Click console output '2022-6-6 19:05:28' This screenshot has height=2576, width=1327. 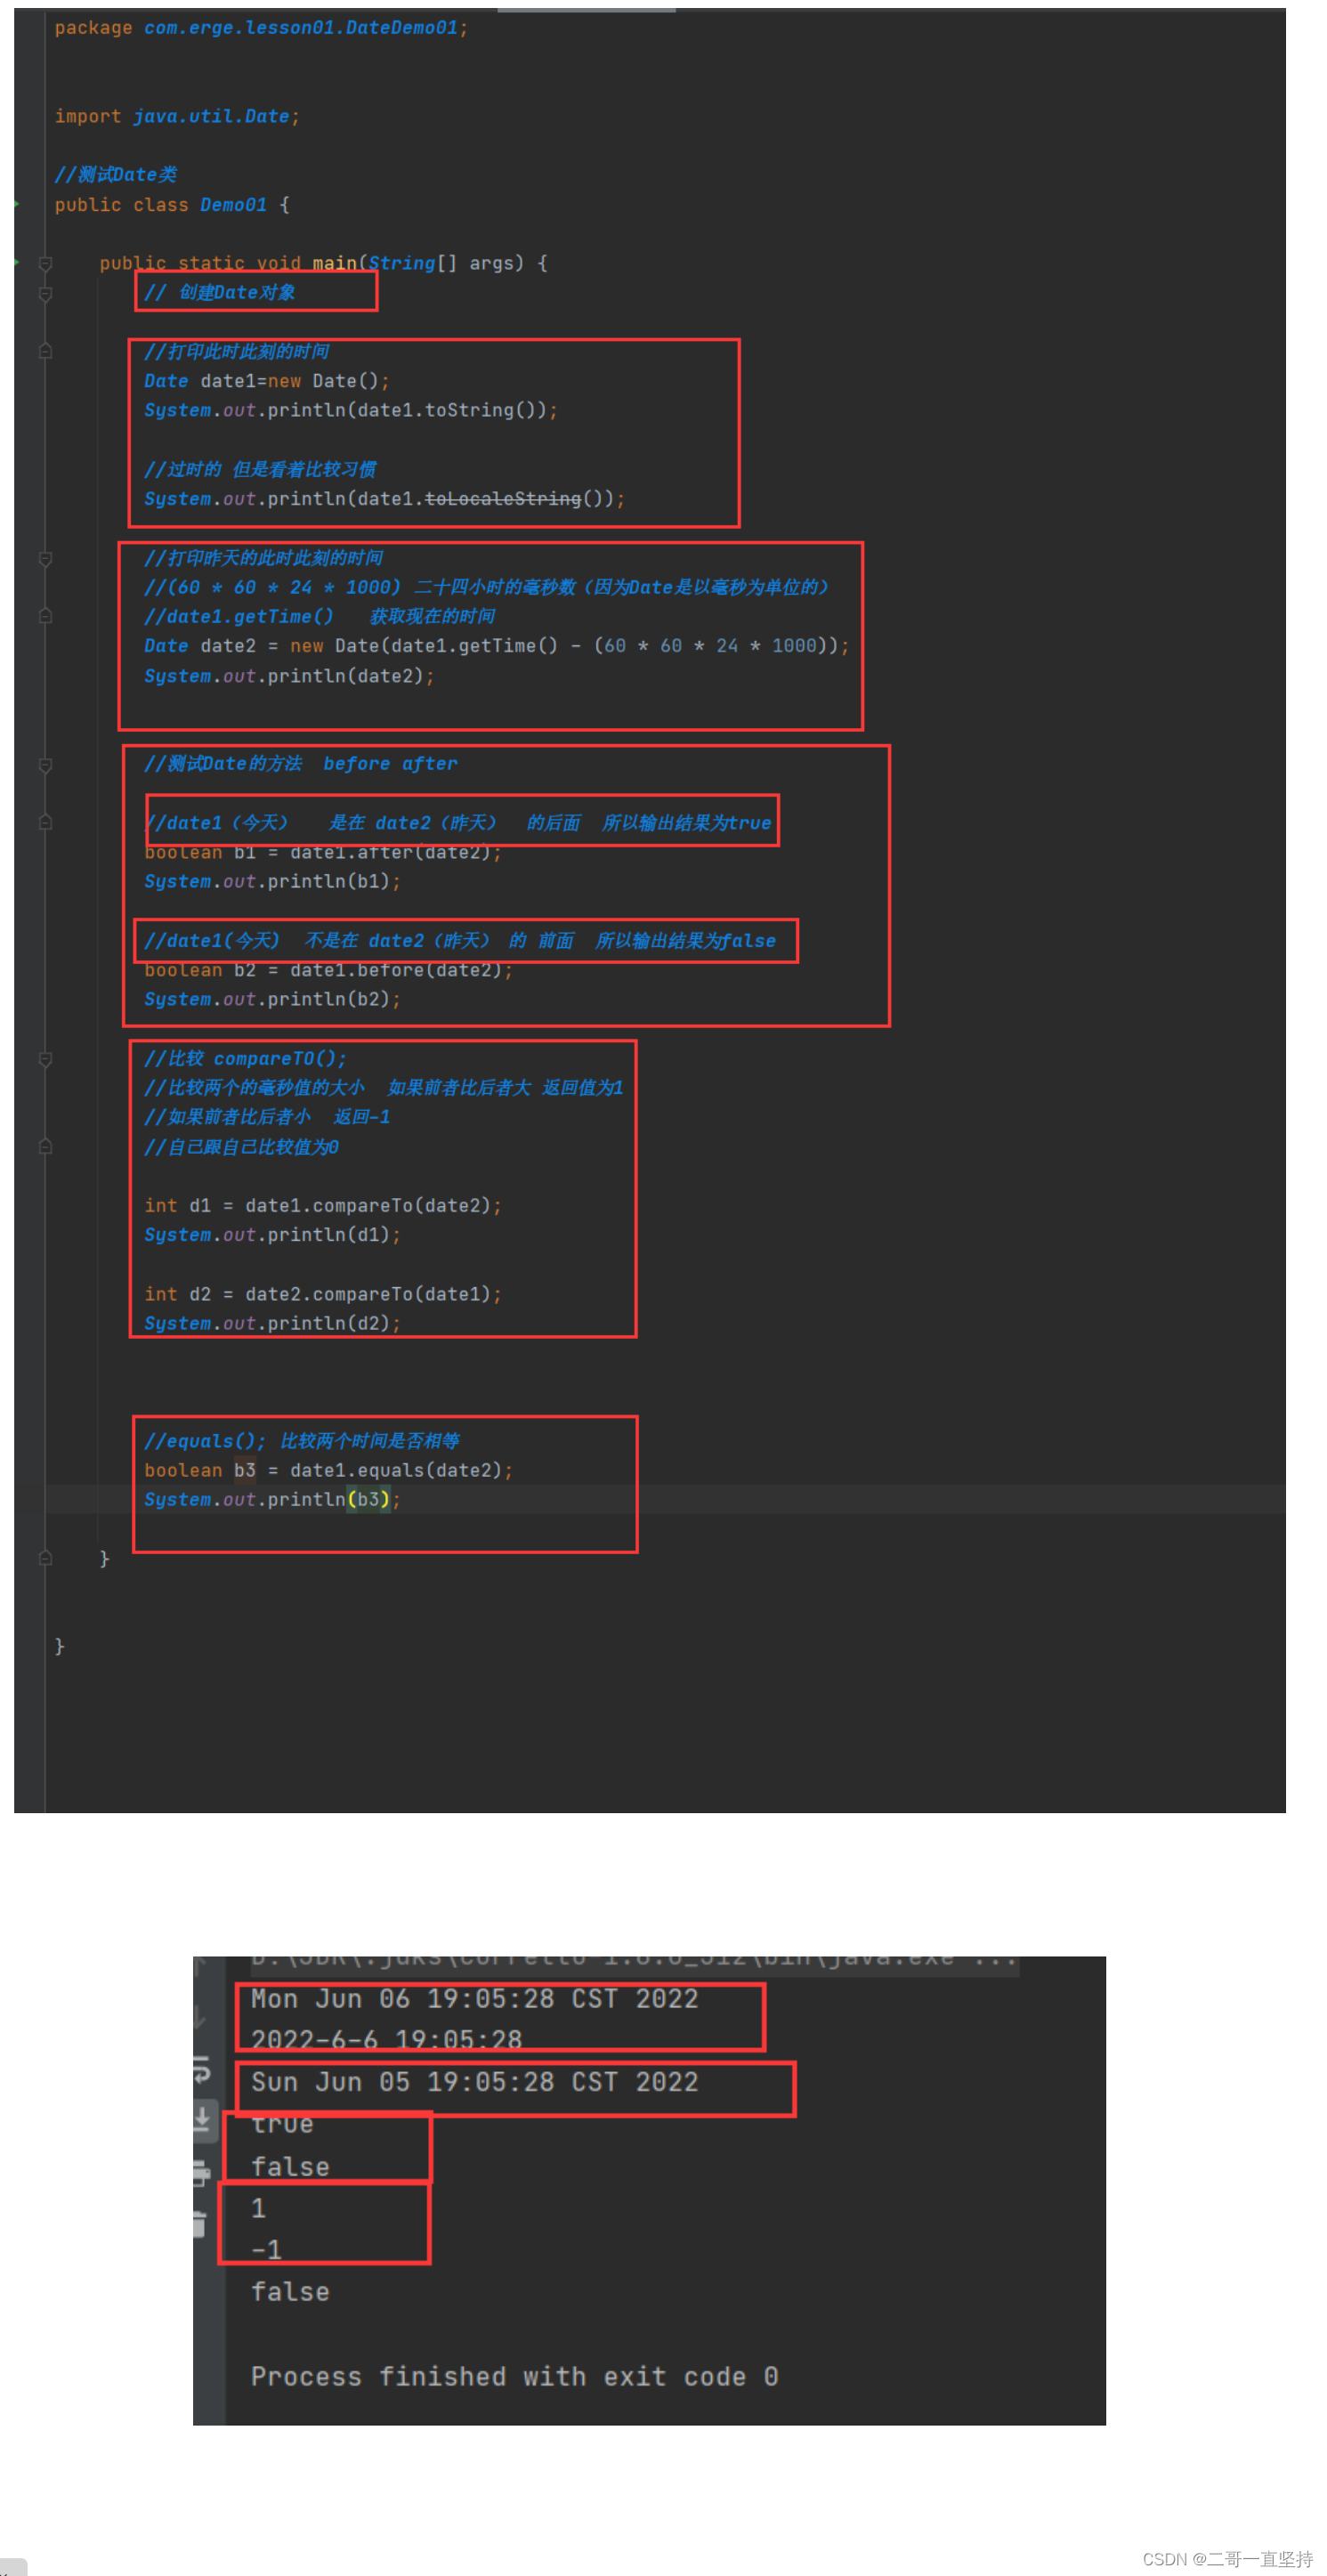386,2039
